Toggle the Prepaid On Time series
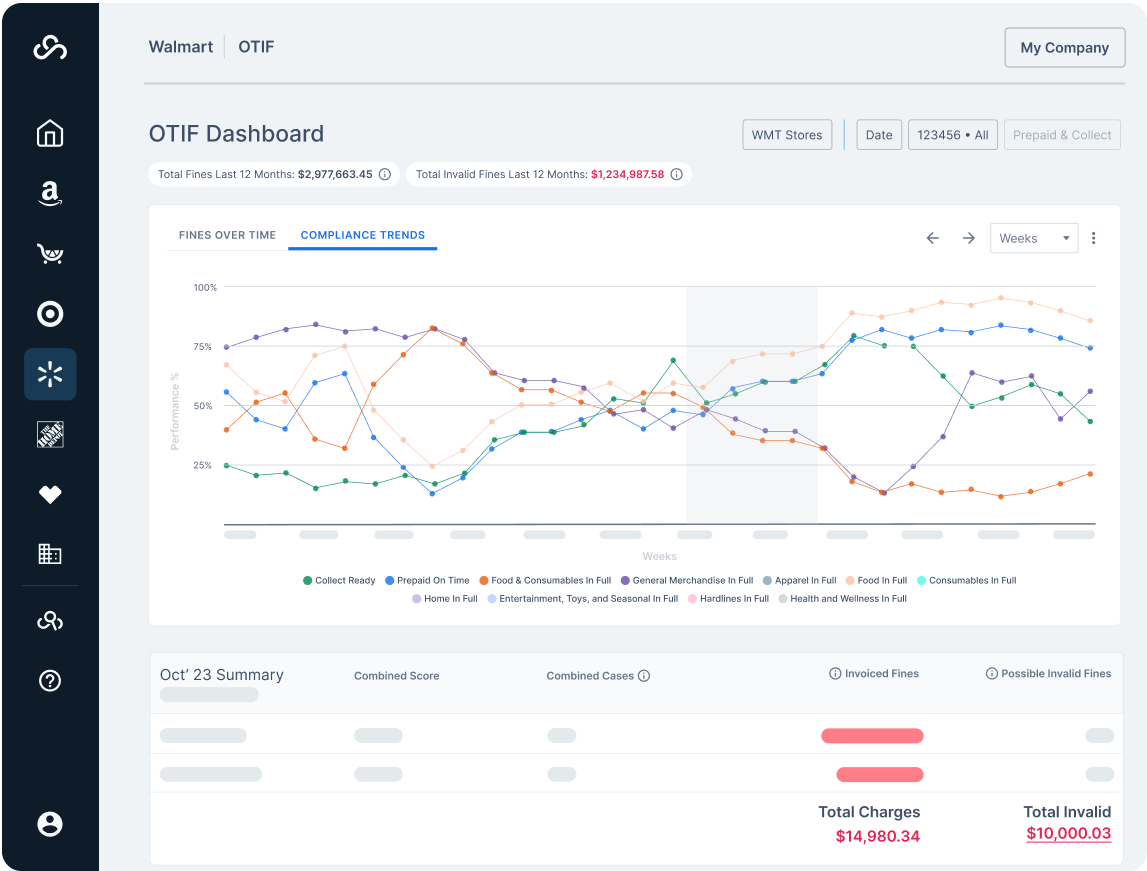The image size is (1147, 871). 425,580
